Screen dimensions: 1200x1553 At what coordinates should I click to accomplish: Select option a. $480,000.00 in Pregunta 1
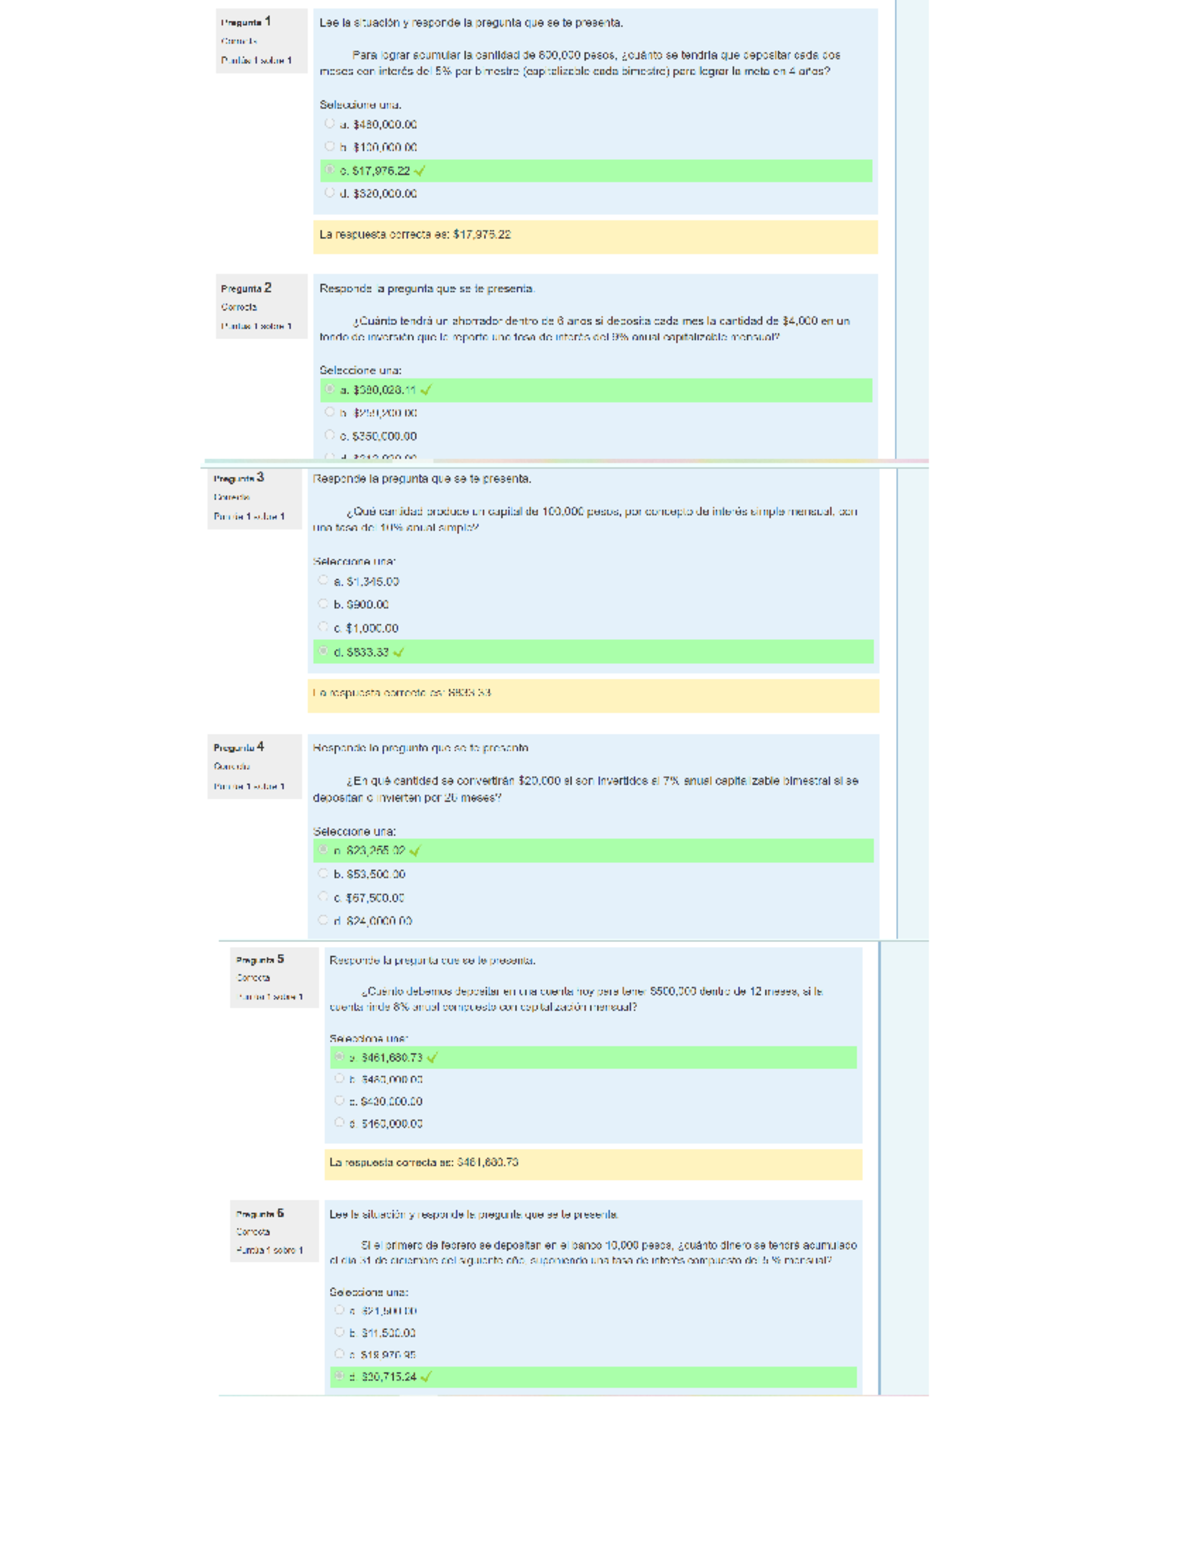330,124
